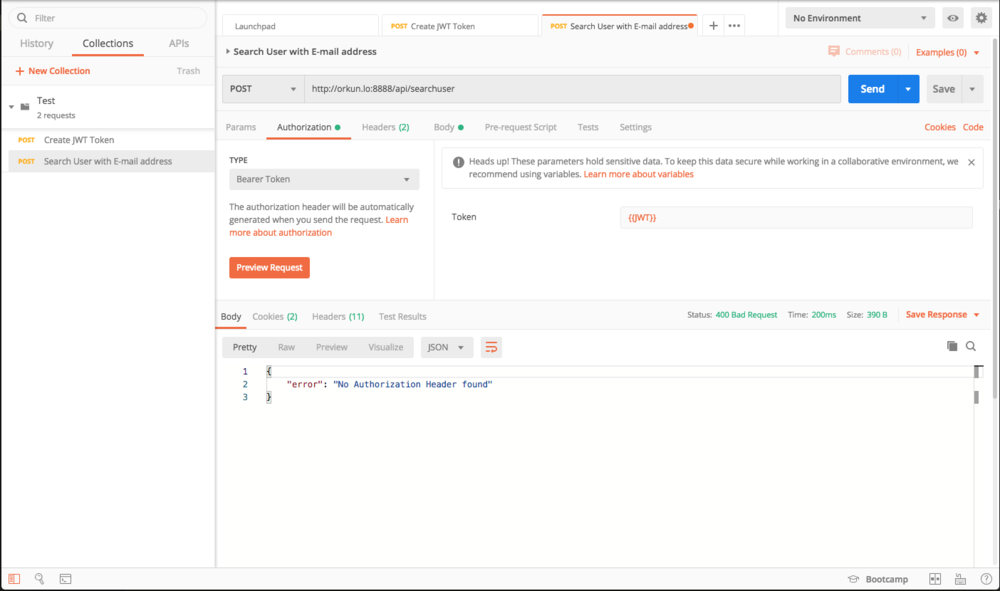Screen dimensions: 1000x591
Task: Select Create JWT Token request in sidebar
Action: (x=79, y=140)
